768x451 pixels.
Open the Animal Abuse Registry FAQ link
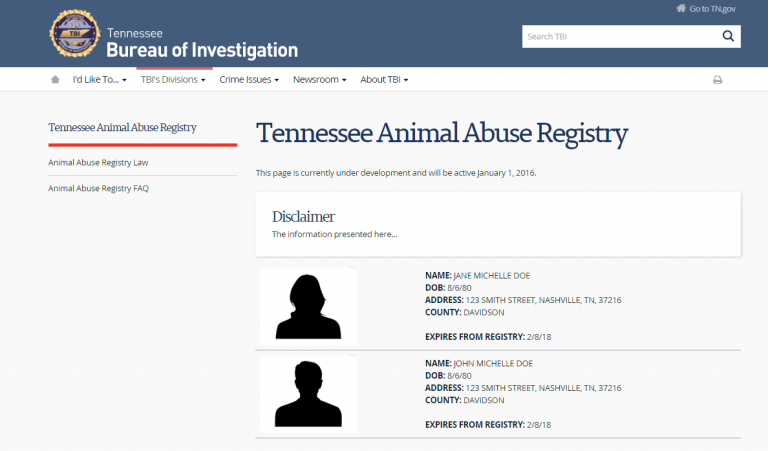(x=98, y=188)
